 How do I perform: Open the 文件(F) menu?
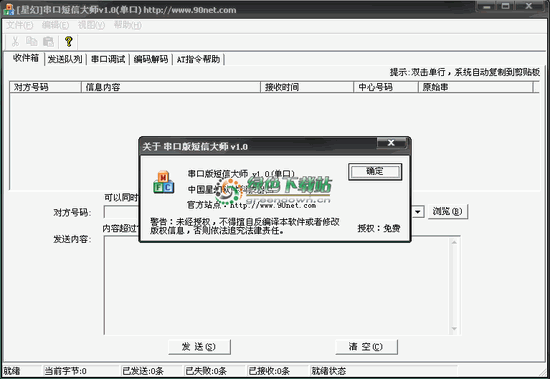point(20,25)
